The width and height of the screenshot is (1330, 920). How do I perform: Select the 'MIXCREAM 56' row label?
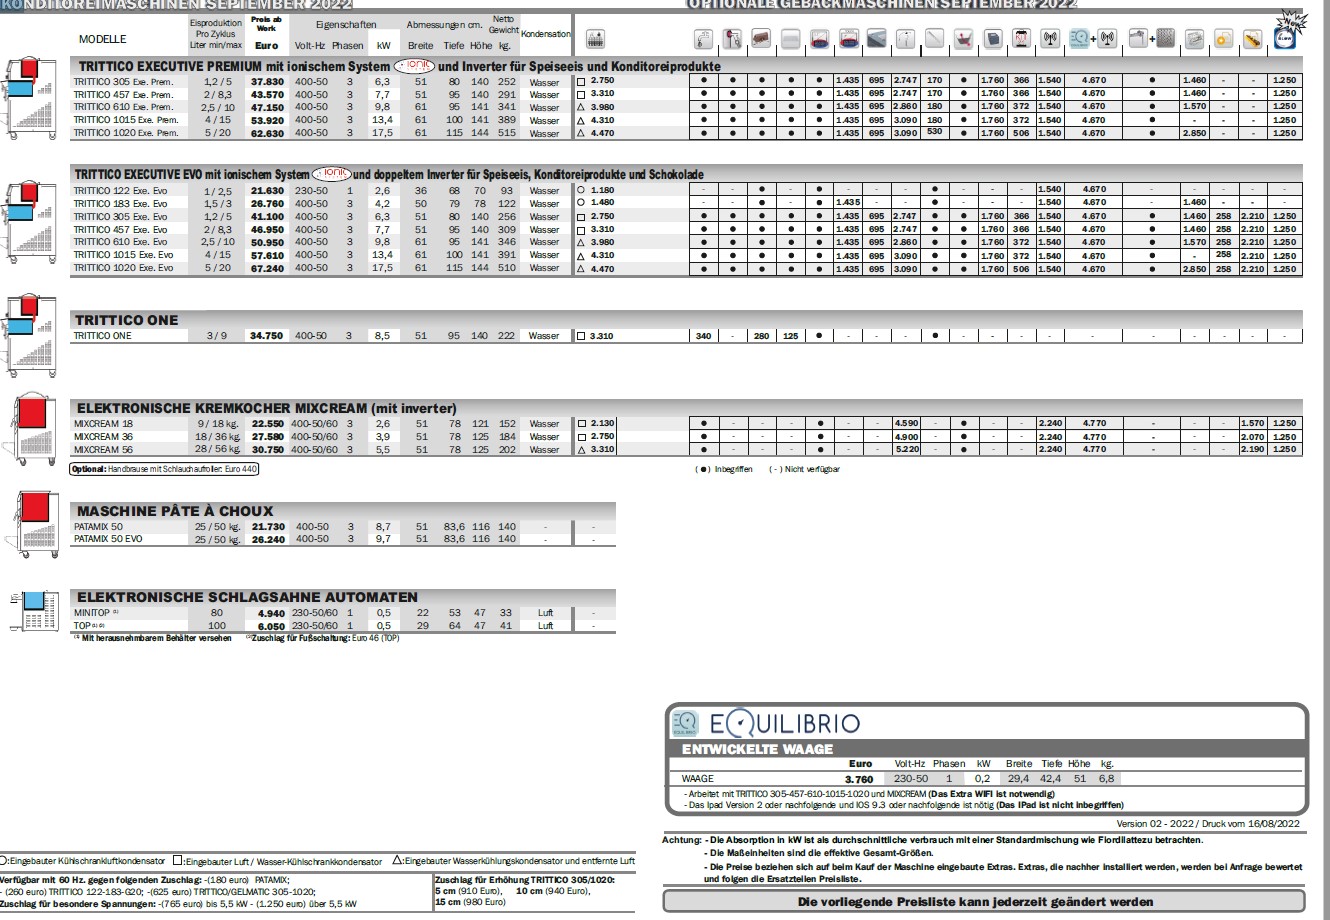(x=103, y=450)
